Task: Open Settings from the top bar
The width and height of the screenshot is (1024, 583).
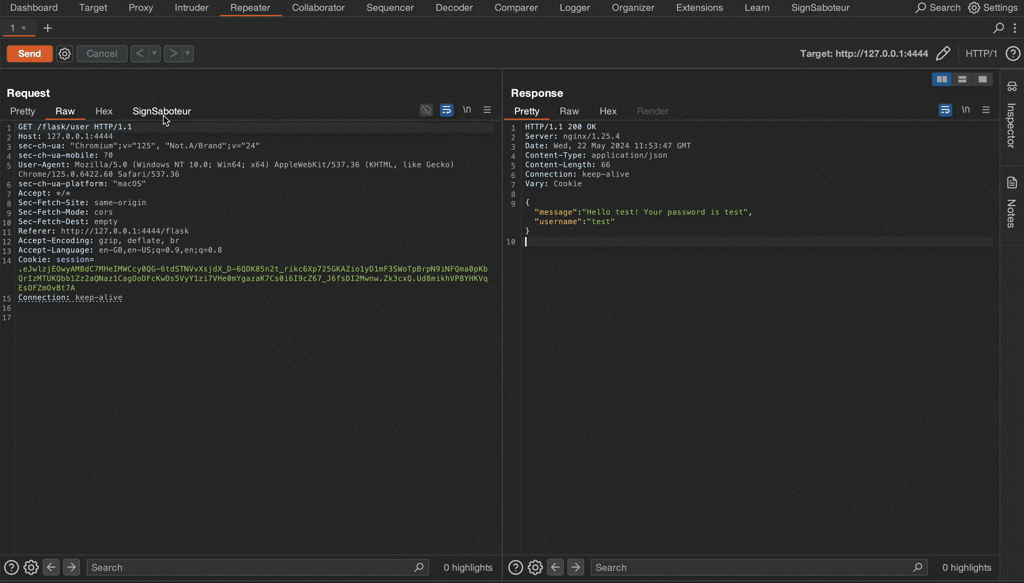Action: pyautogui.click(x=993, y=8)
